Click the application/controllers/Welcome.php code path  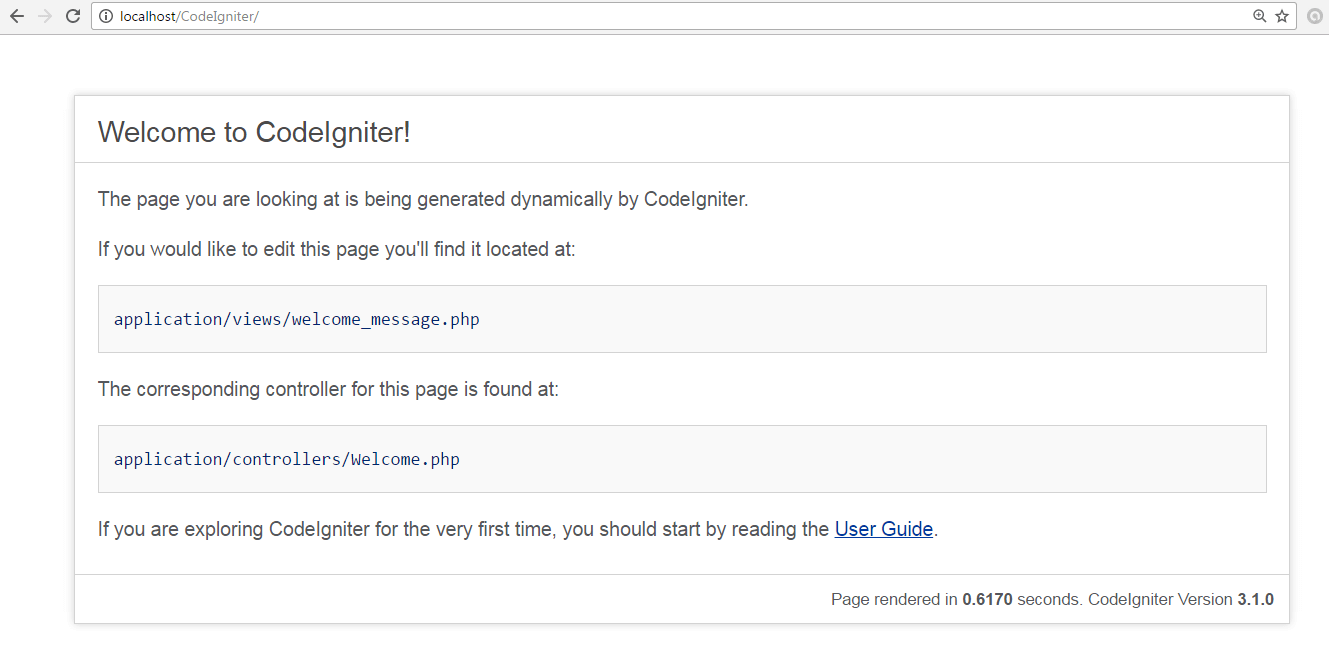click(287, 460)
